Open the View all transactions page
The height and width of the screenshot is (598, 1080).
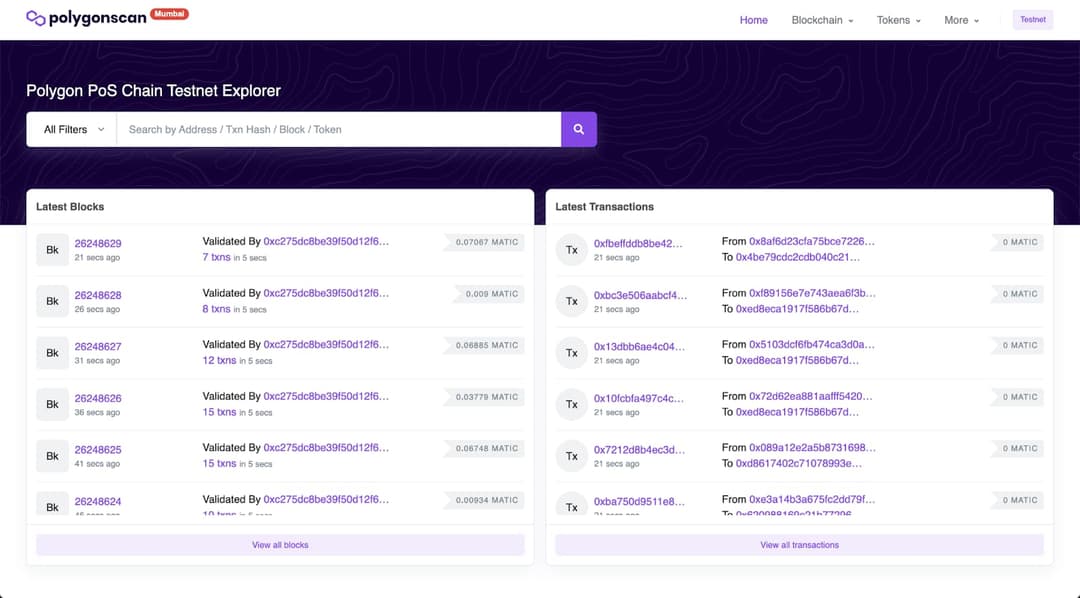(x=799, y=544)
